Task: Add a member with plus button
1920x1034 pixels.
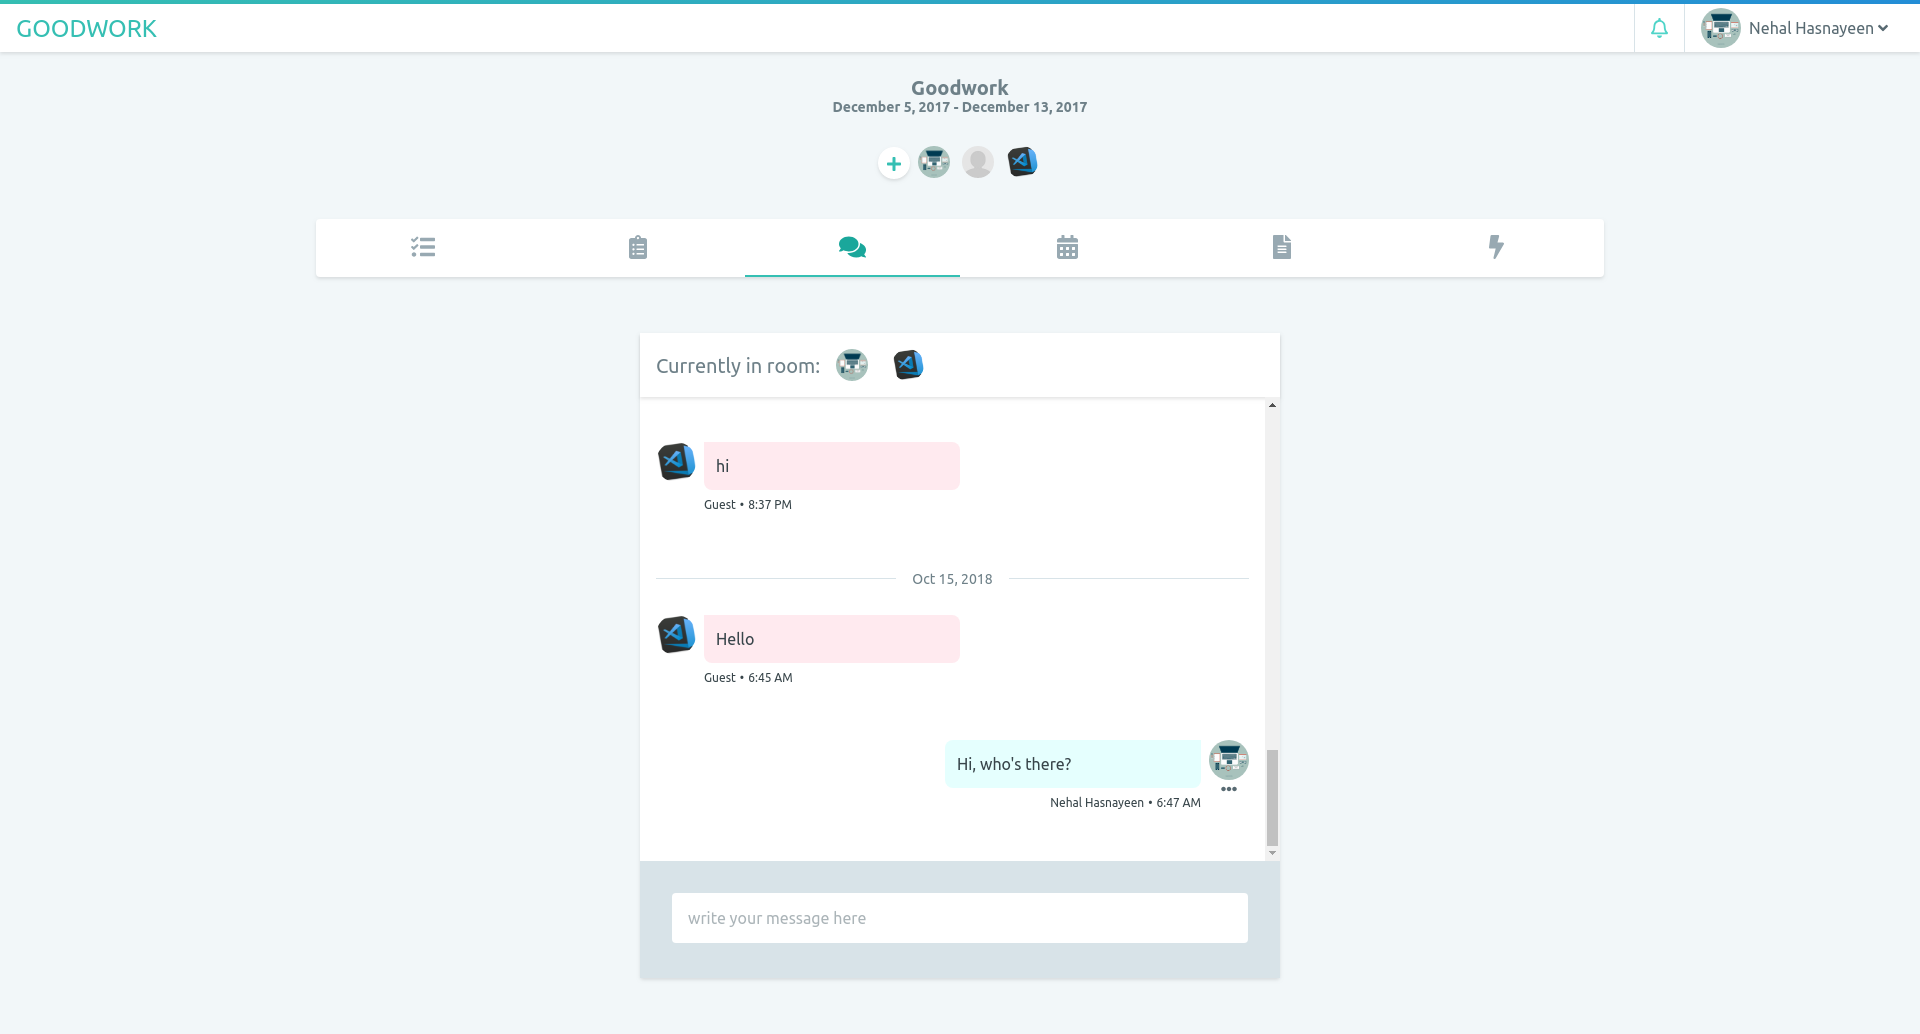Action: tap(894, 163)
